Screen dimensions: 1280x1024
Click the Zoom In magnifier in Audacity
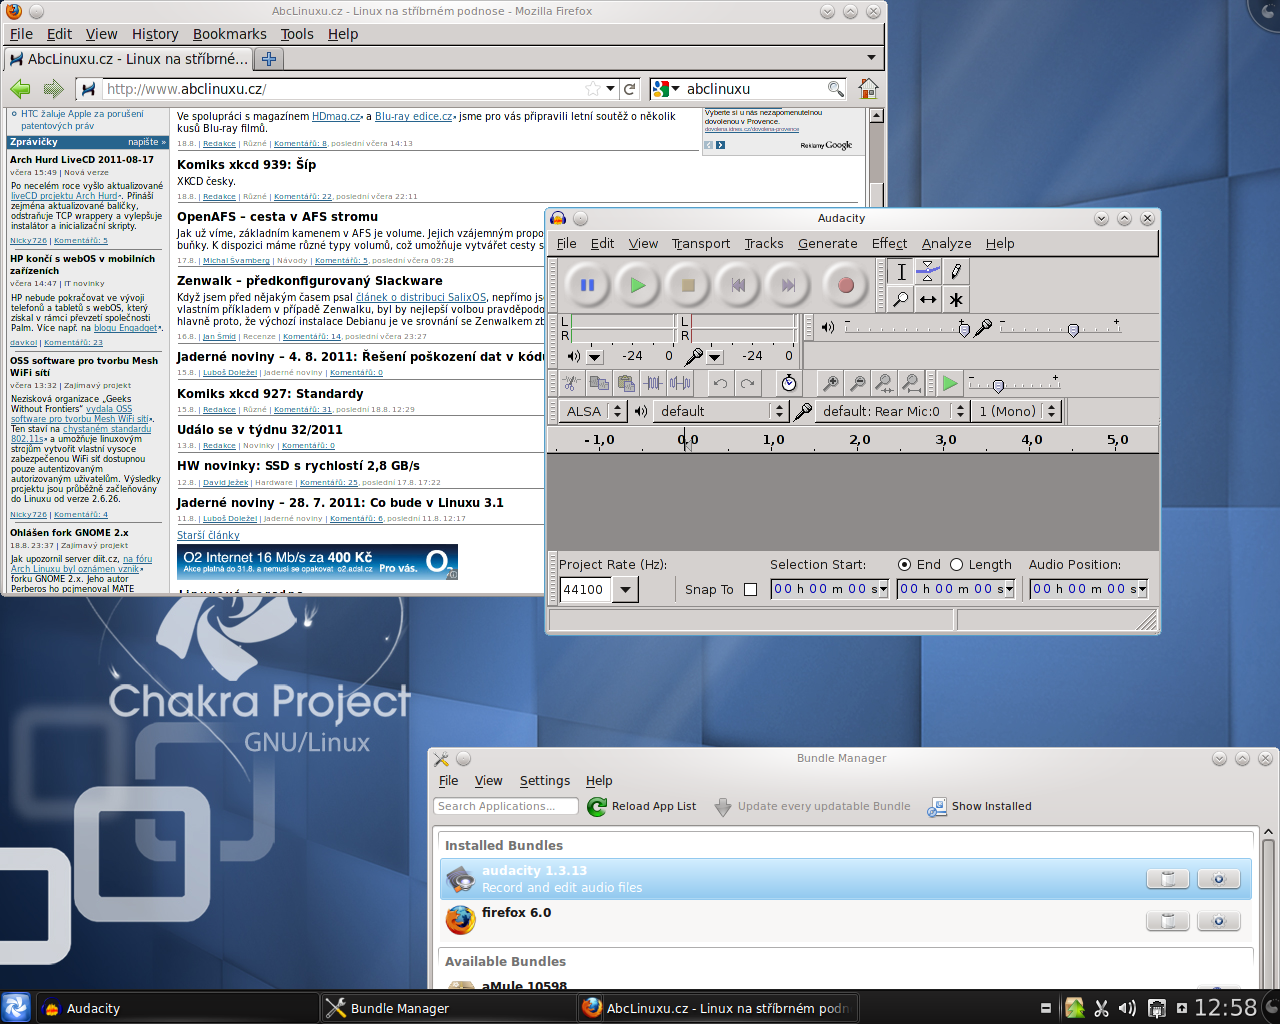coord(830,383)
